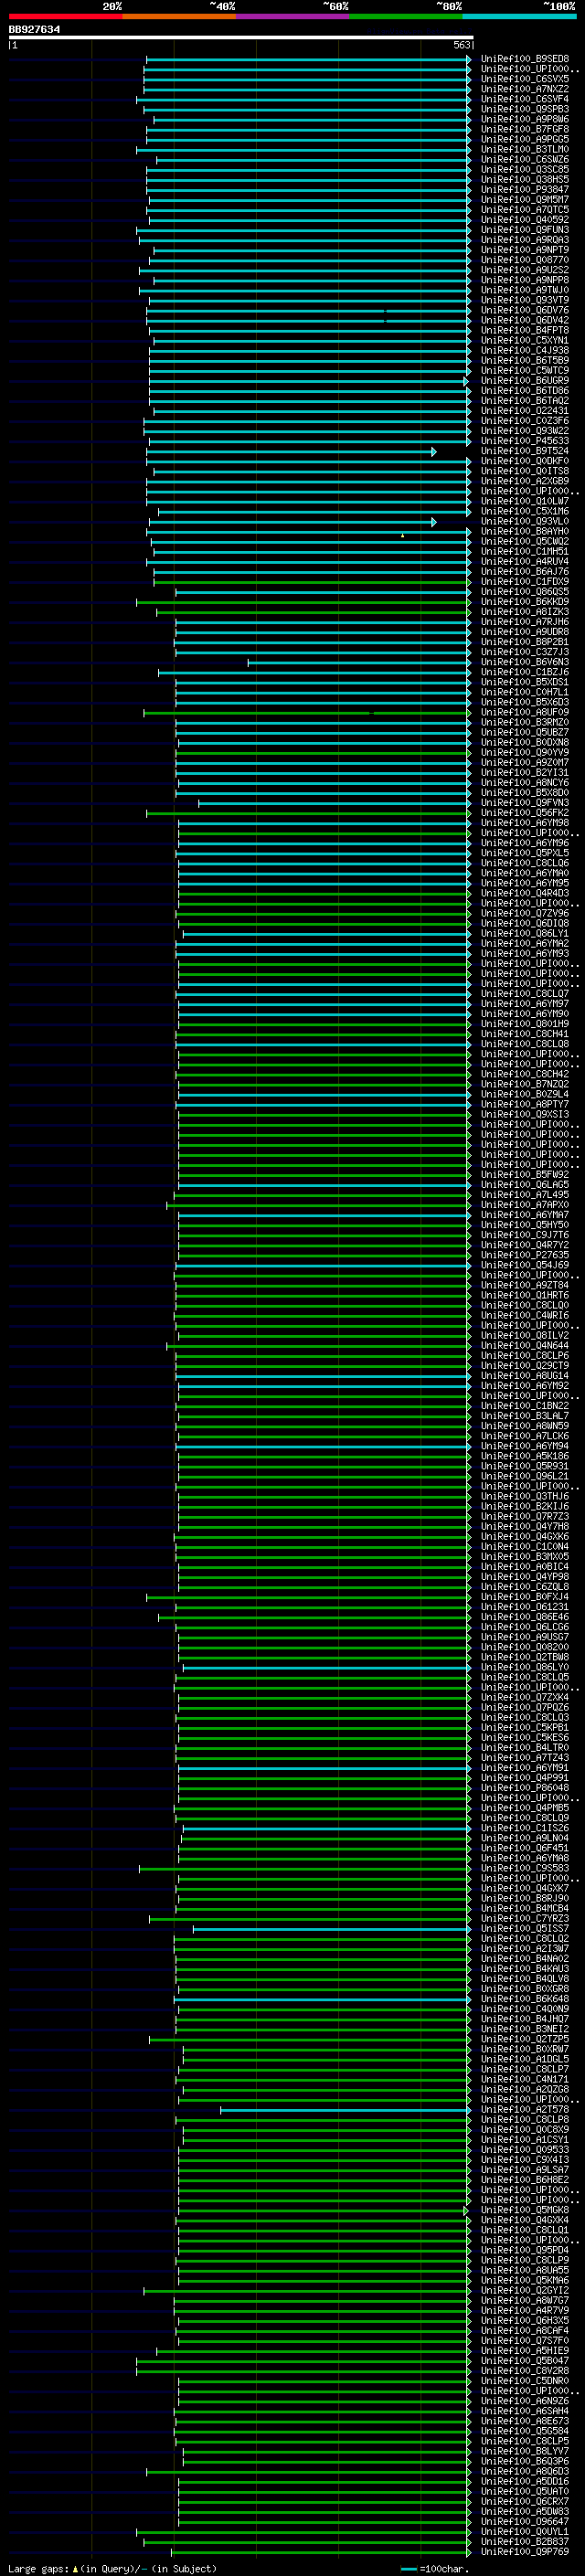585x2576 pixels.
Task: Select hit label UniRef100_A8UF09
Action: tap(524, 713)
